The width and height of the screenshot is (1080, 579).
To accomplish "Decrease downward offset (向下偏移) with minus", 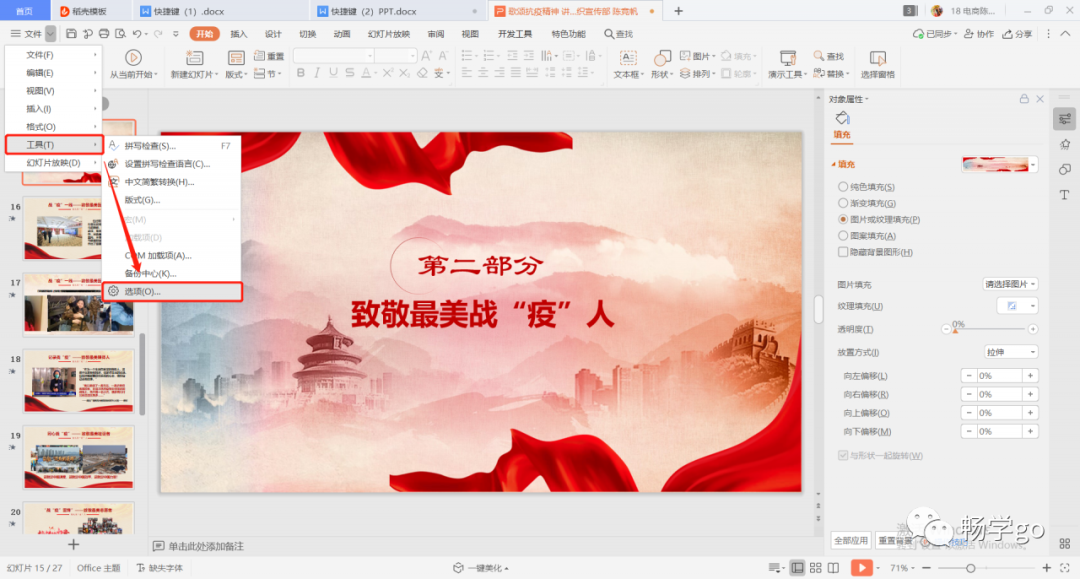I will (969, 431).
